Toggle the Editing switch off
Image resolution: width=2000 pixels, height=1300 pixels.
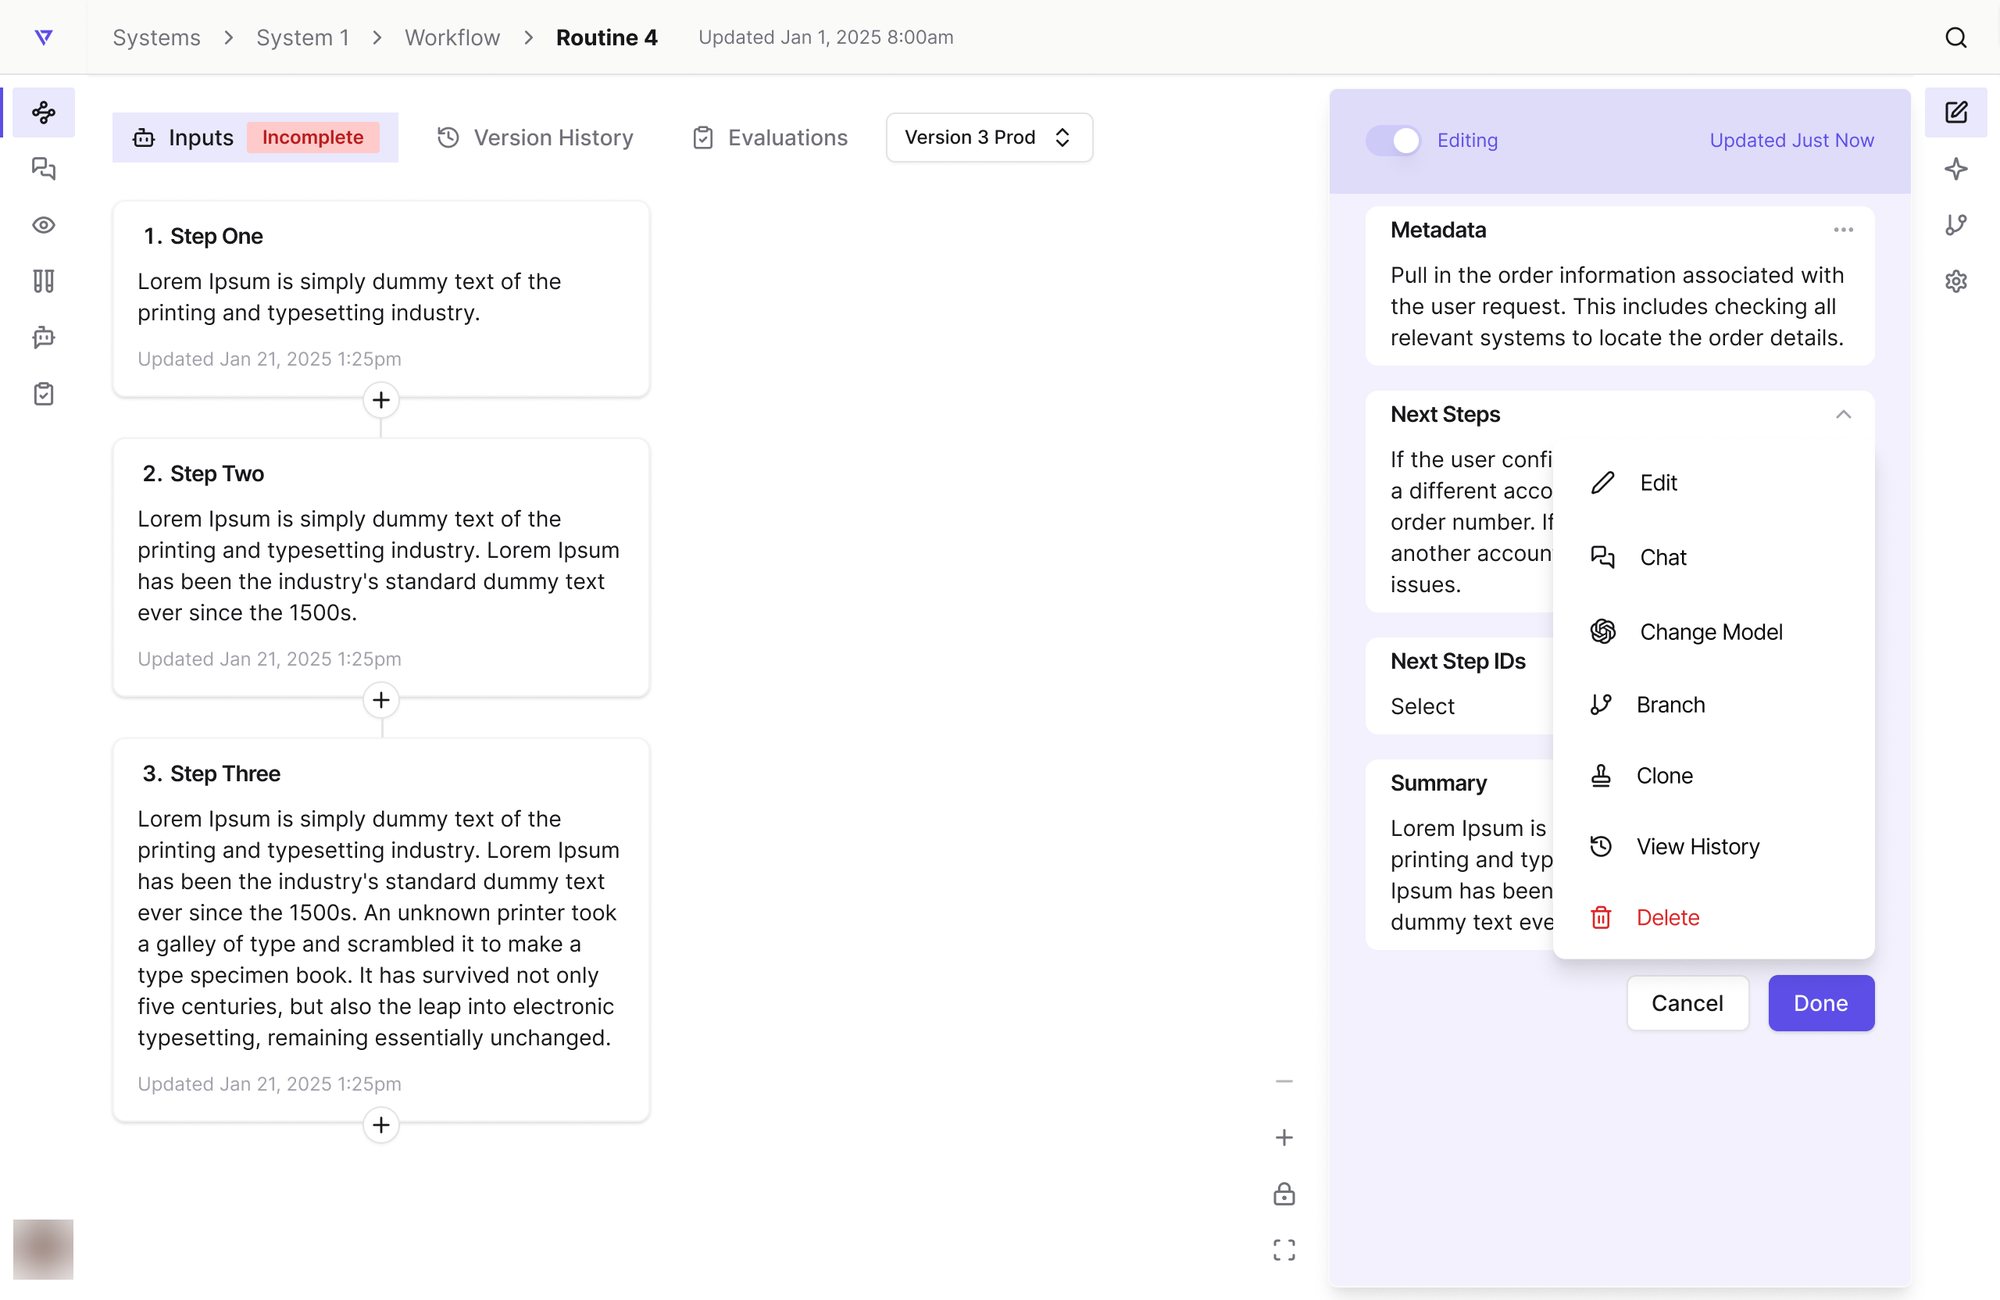pyautogui.click(x=1393, y=140)
